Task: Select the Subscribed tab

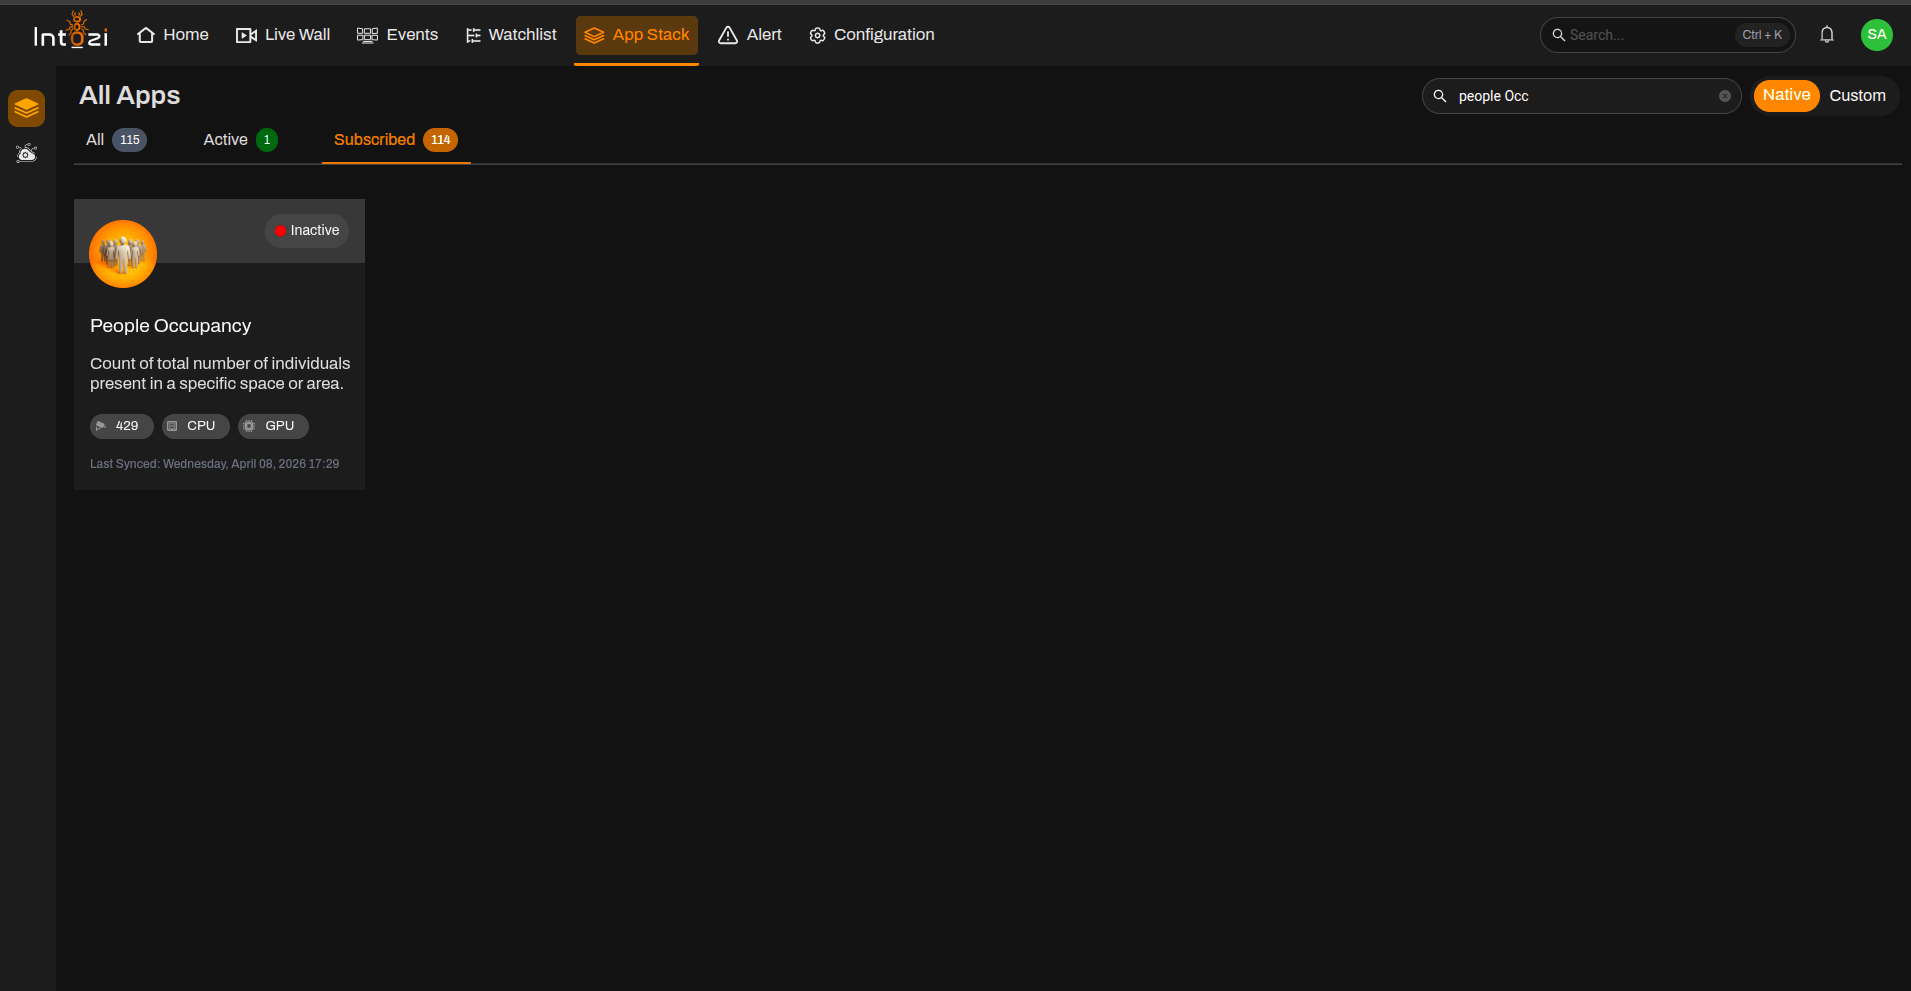Action: (x=395, y=140)
